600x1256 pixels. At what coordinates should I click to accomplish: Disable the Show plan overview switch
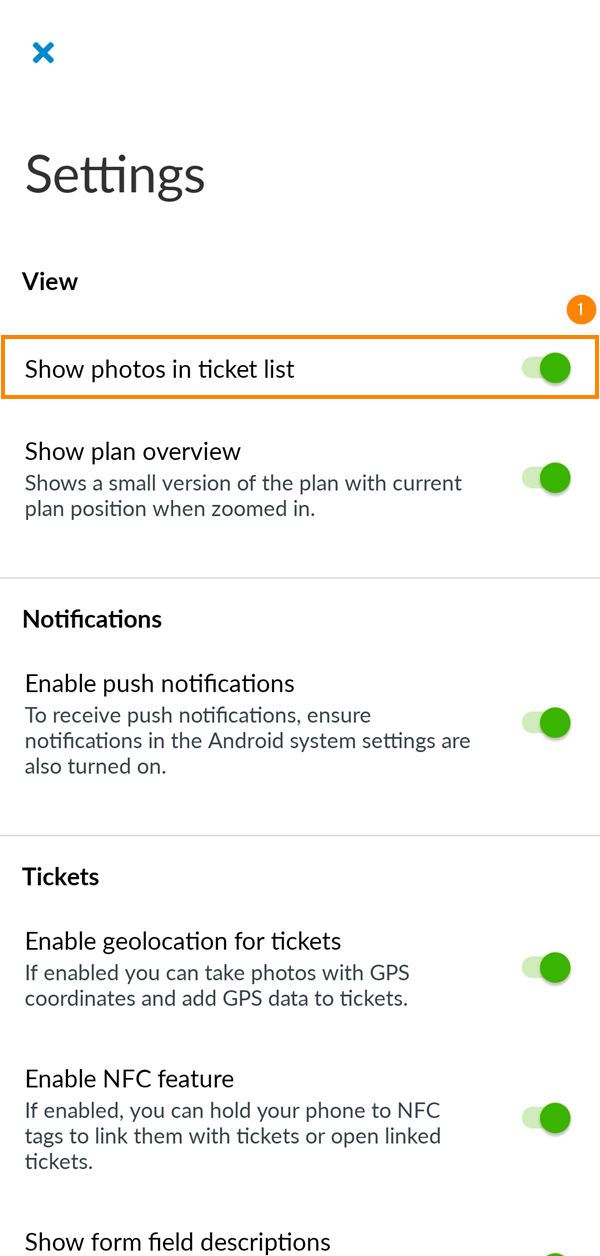pyautogui.click(x=548, y=477)
